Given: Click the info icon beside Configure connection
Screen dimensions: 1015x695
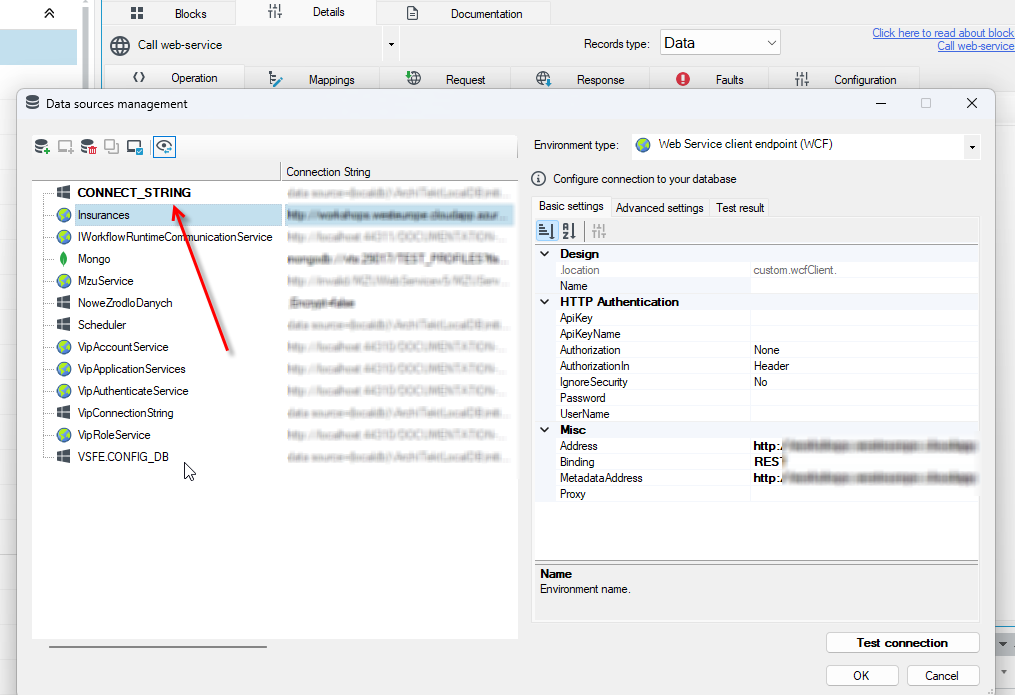Looking at the screenshot, I should pyautogui.click(x=538, y=179).
